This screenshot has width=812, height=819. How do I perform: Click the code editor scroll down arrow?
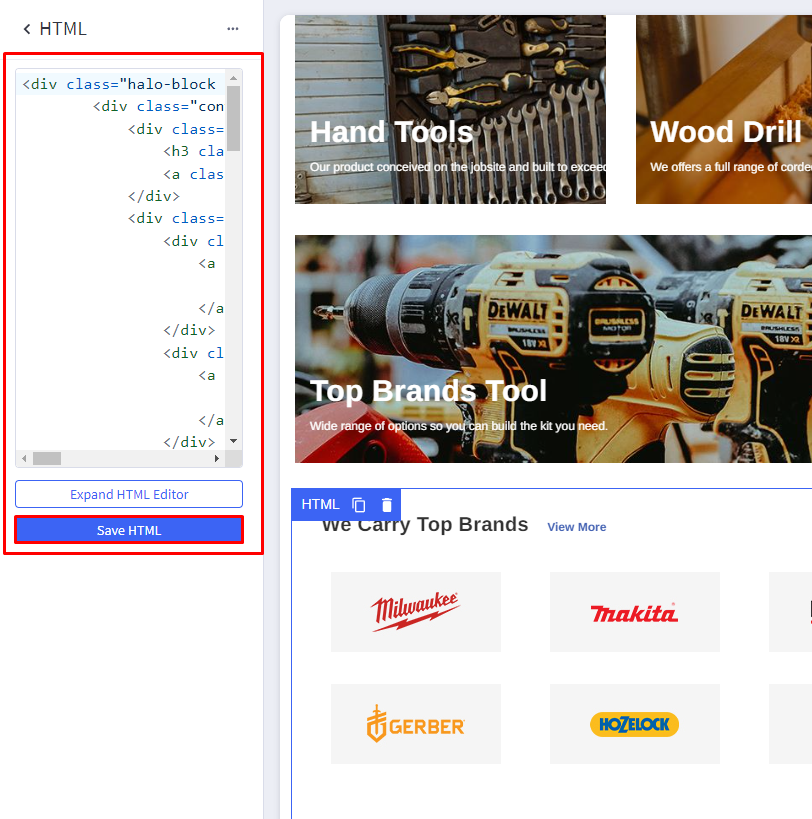click(x=233, y=441)
